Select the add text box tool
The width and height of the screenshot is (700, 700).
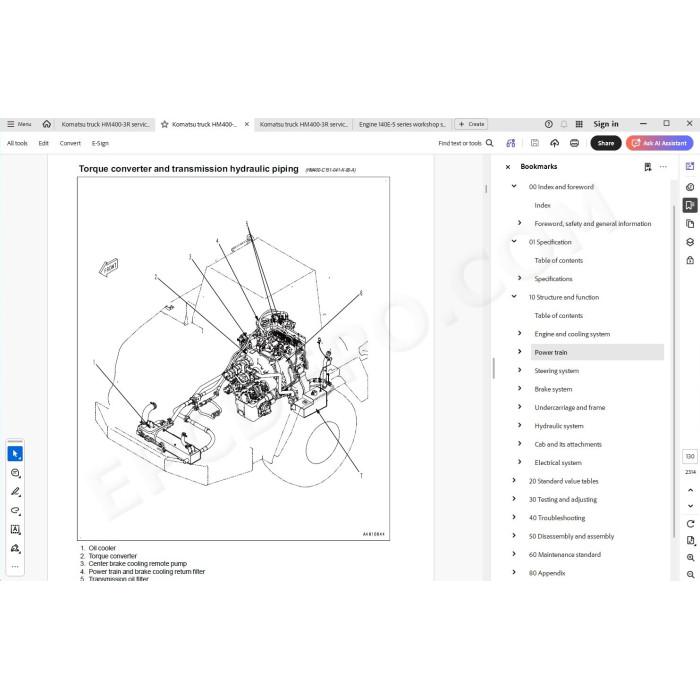coord(15,529)
